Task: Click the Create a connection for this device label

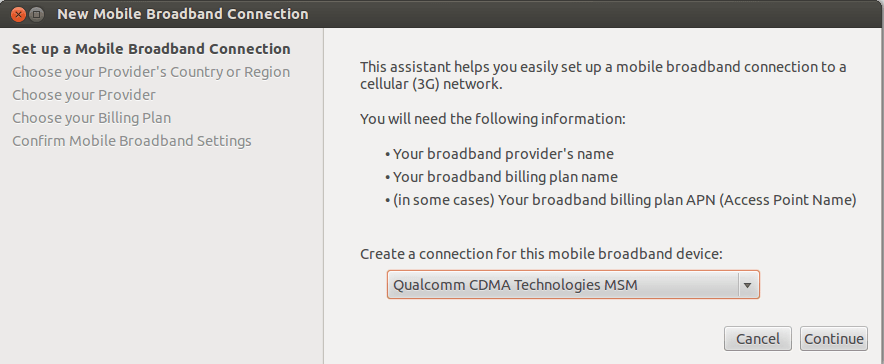Action: (541, 254)
